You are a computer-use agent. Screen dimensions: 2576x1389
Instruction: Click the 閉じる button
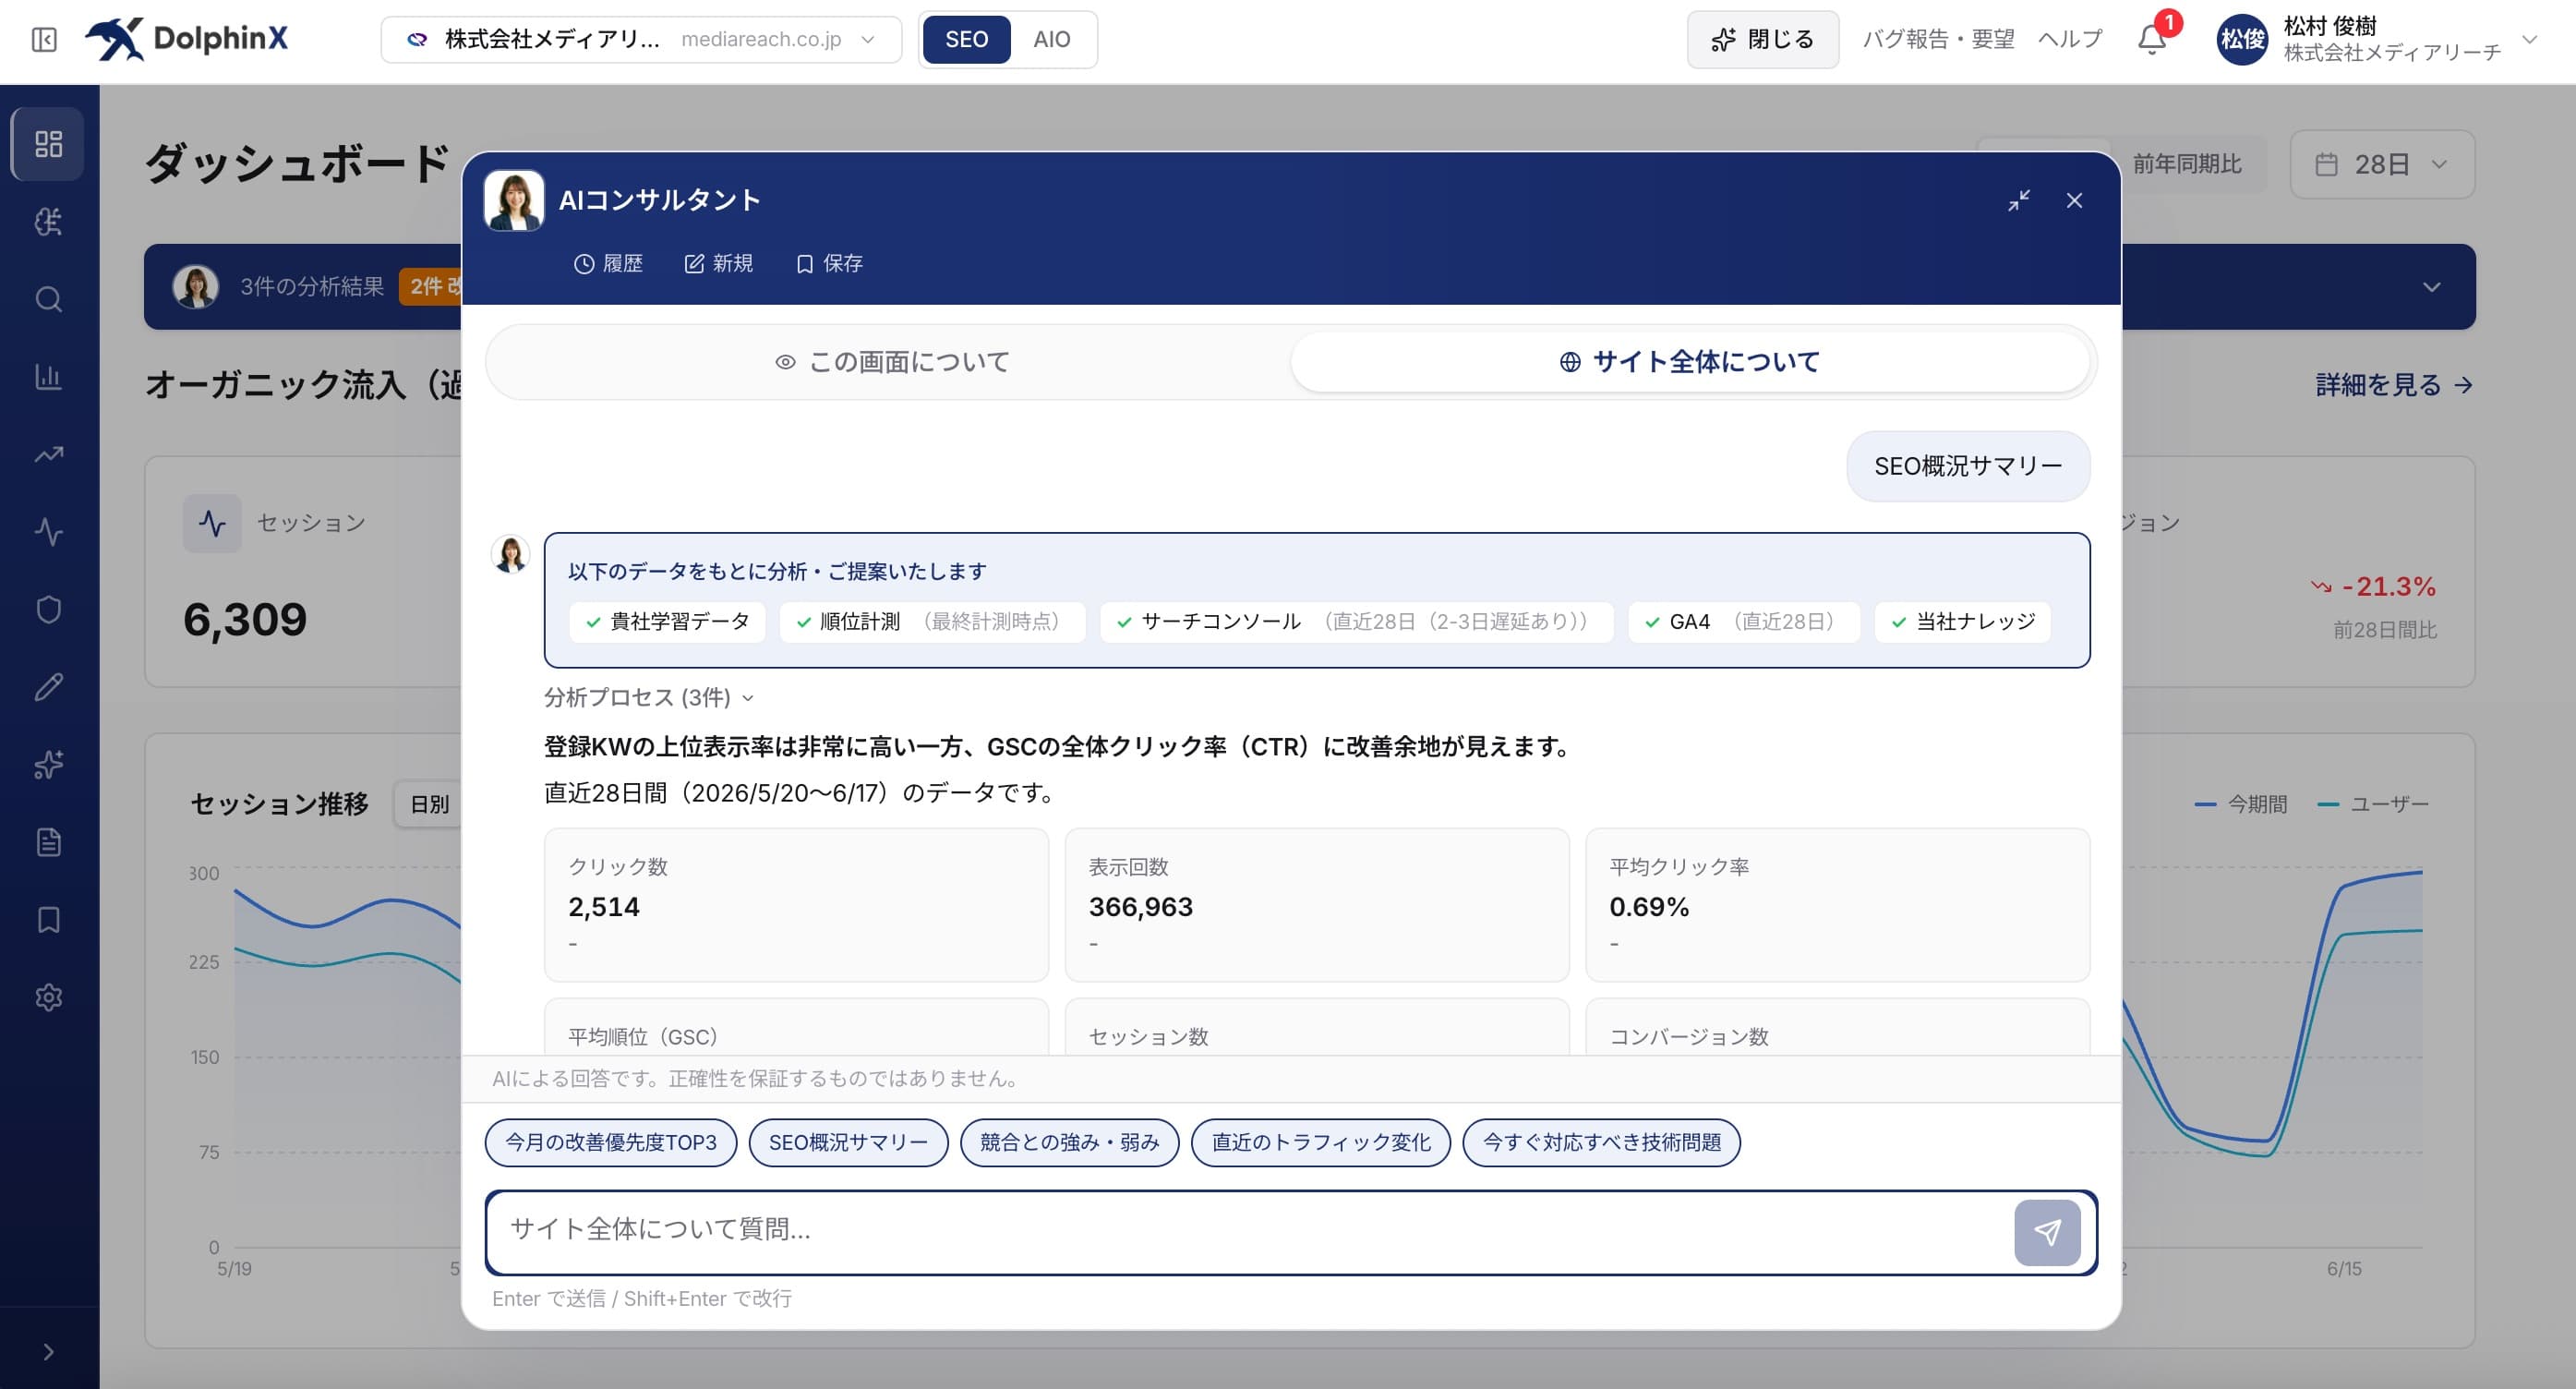point(1762,39)
